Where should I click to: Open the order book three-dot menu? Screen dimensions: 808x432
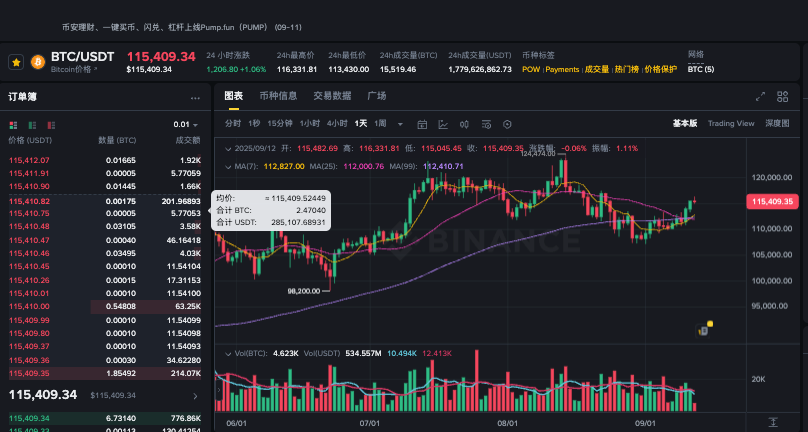tap(195, 98)
